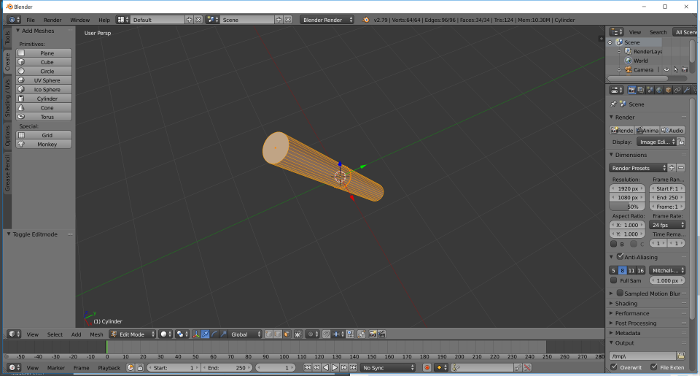Toggle the File Extensions checkbox

[x=654, y=367]
